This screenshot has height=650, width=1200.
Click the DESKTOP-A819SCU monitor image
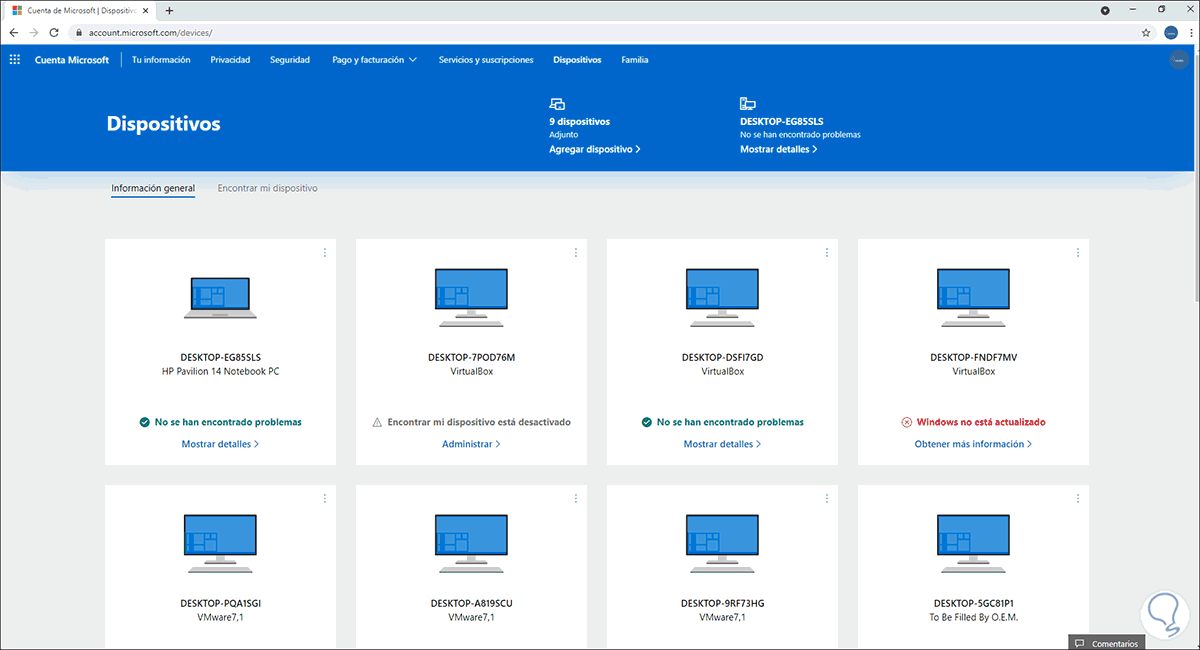coord(471,543)
